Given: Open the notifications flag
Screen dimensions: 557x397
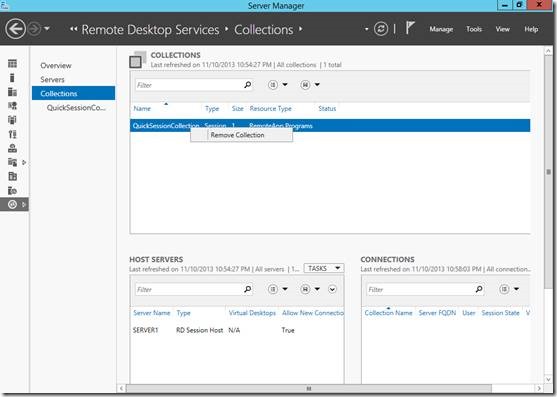Looking at the screenshot, I should (410, 28).
